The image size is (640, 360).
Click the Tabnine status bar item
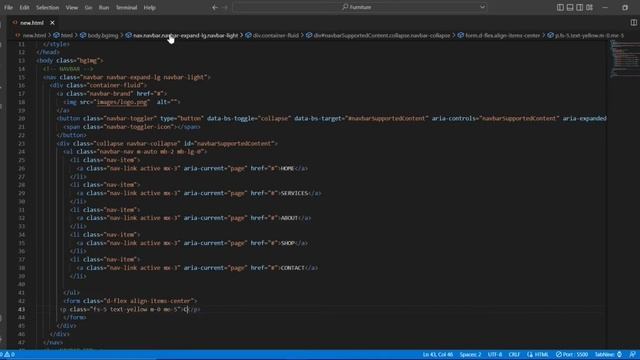[608, 354]
